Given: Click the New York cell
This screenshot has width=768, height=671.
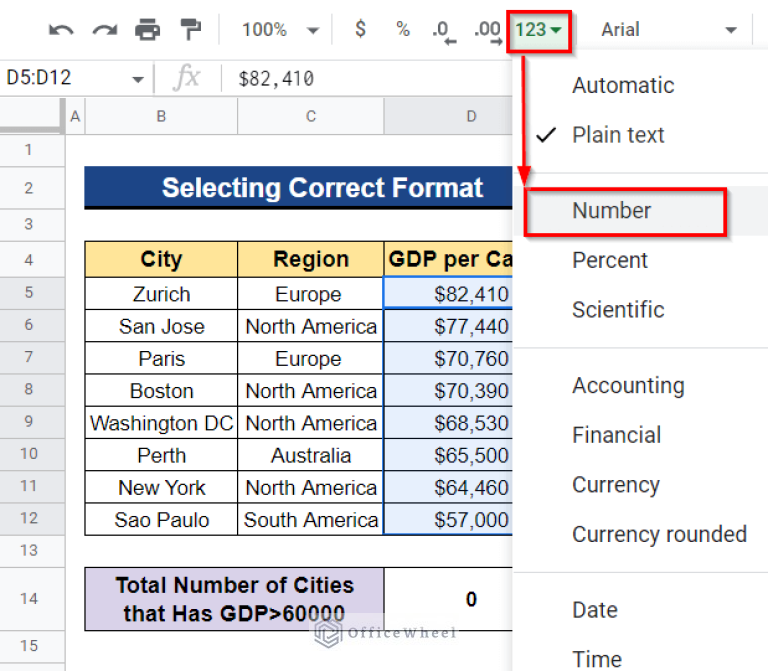Looking at the screenshot, I should click(x=161, y=488).
